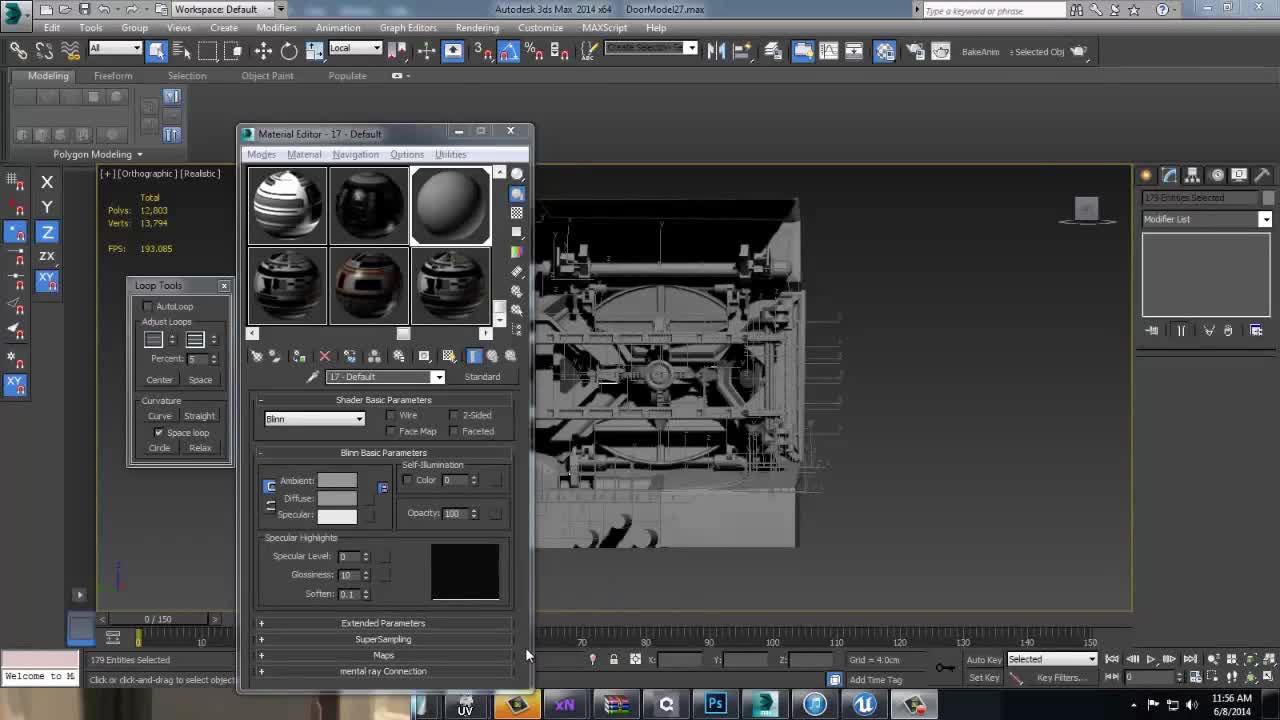This screenshot has width=1280, height=720.
Task: Open the Modify tab in command panel
Action: (x=1169, y=175)
